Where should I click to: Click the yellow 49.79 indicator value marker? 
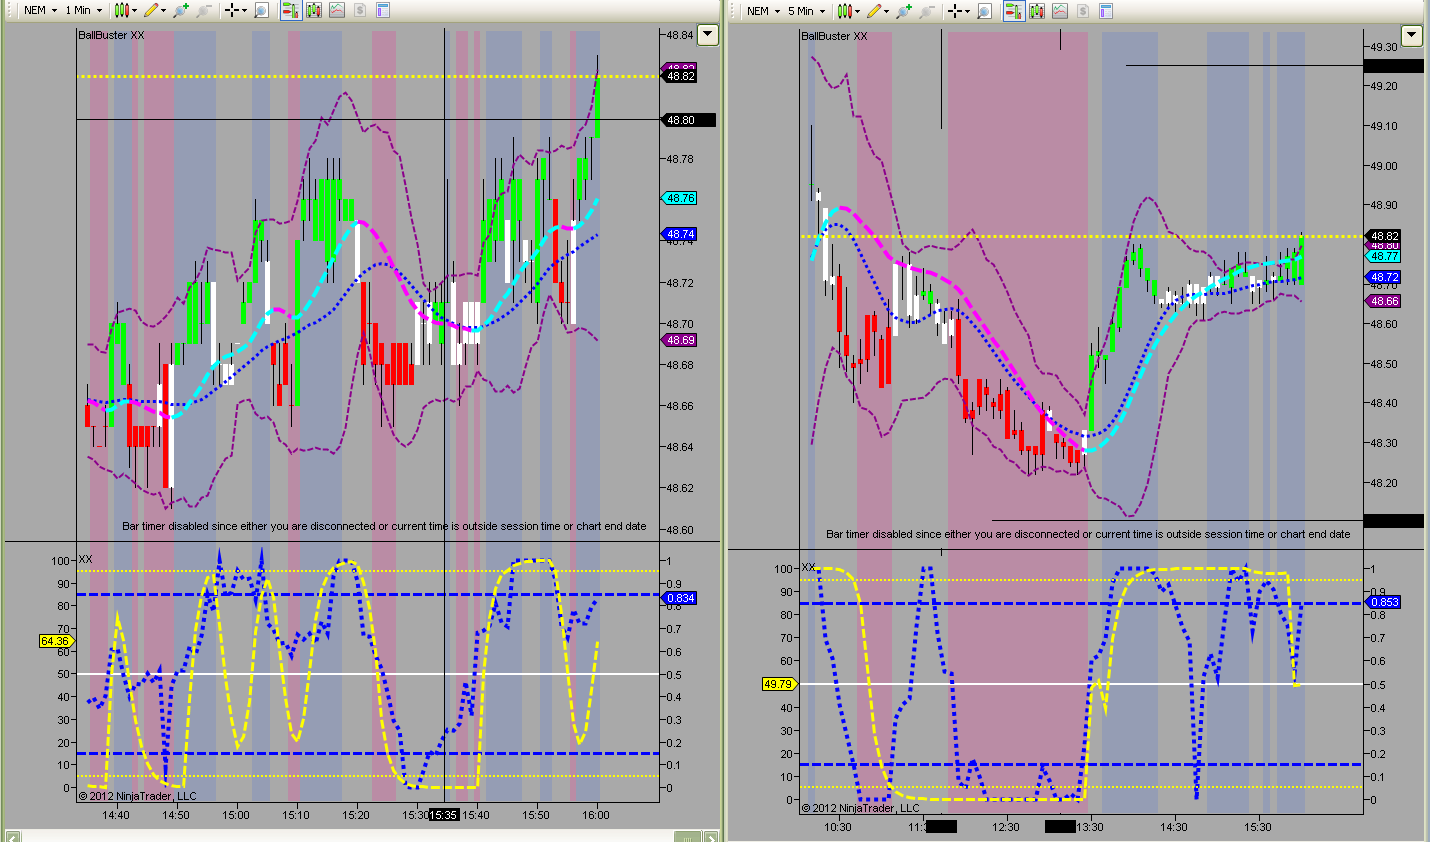779,684
